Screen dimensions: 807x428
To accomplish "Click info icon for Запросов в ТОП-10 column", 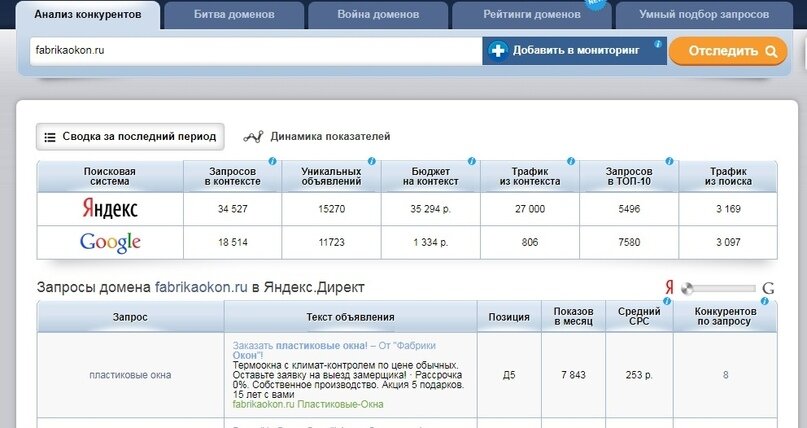I will tap(669, 162).
